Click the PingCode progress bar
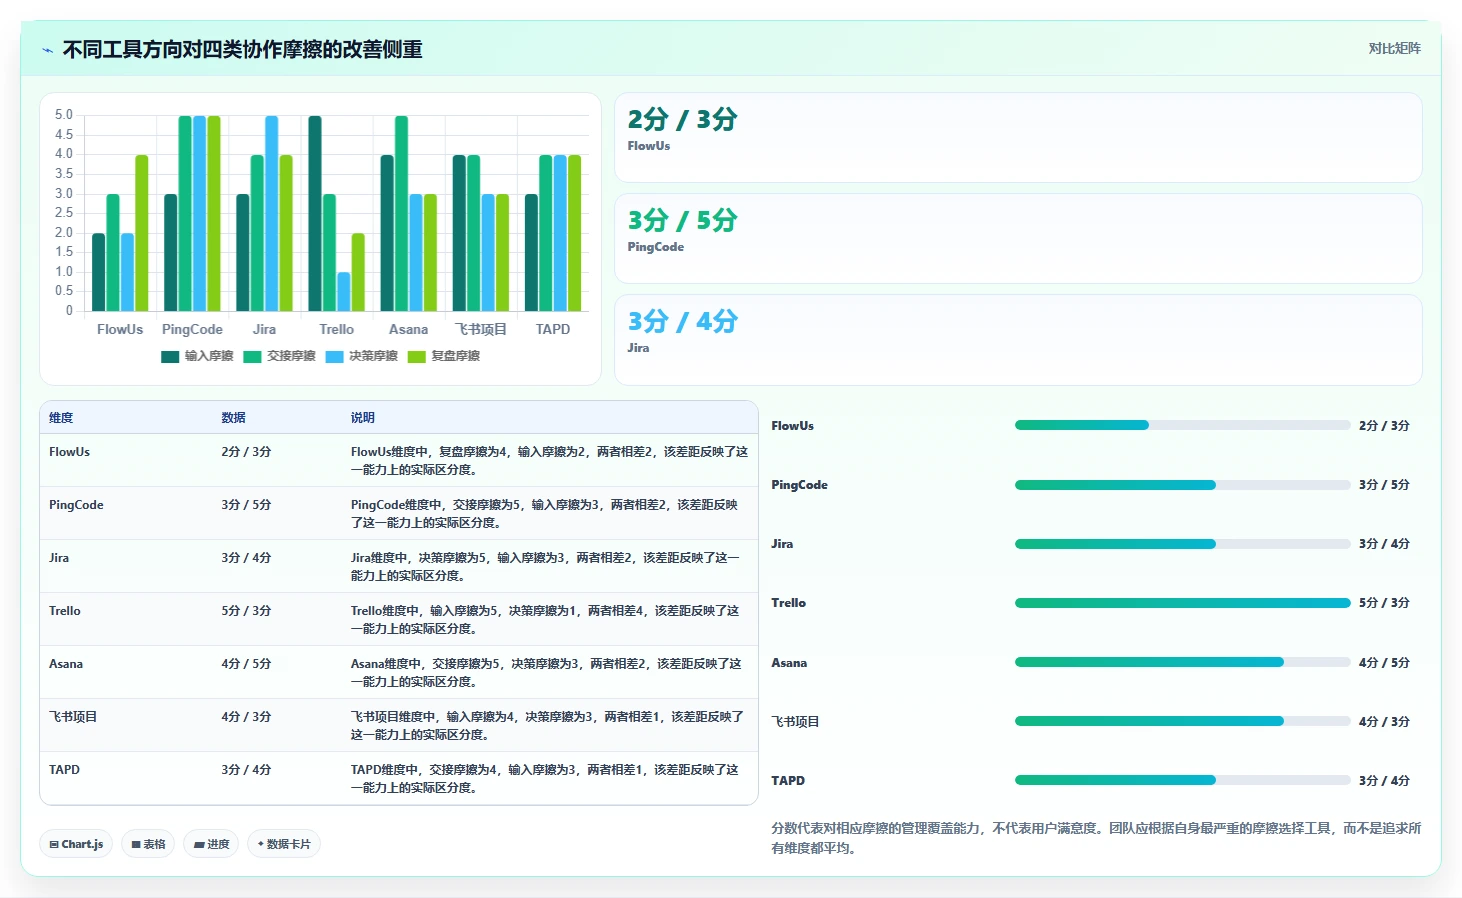The width and height of the screenshot is (1462, 898). tap(1182, 485)
